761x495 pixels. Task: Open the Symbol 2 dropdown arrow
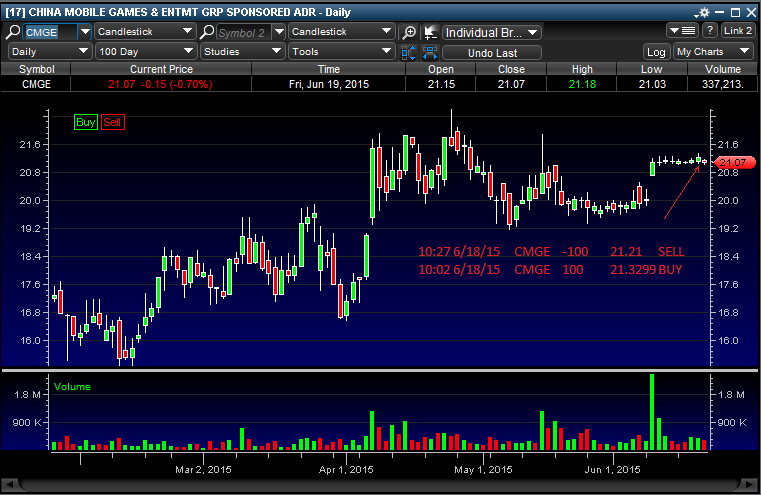point(279,32)
